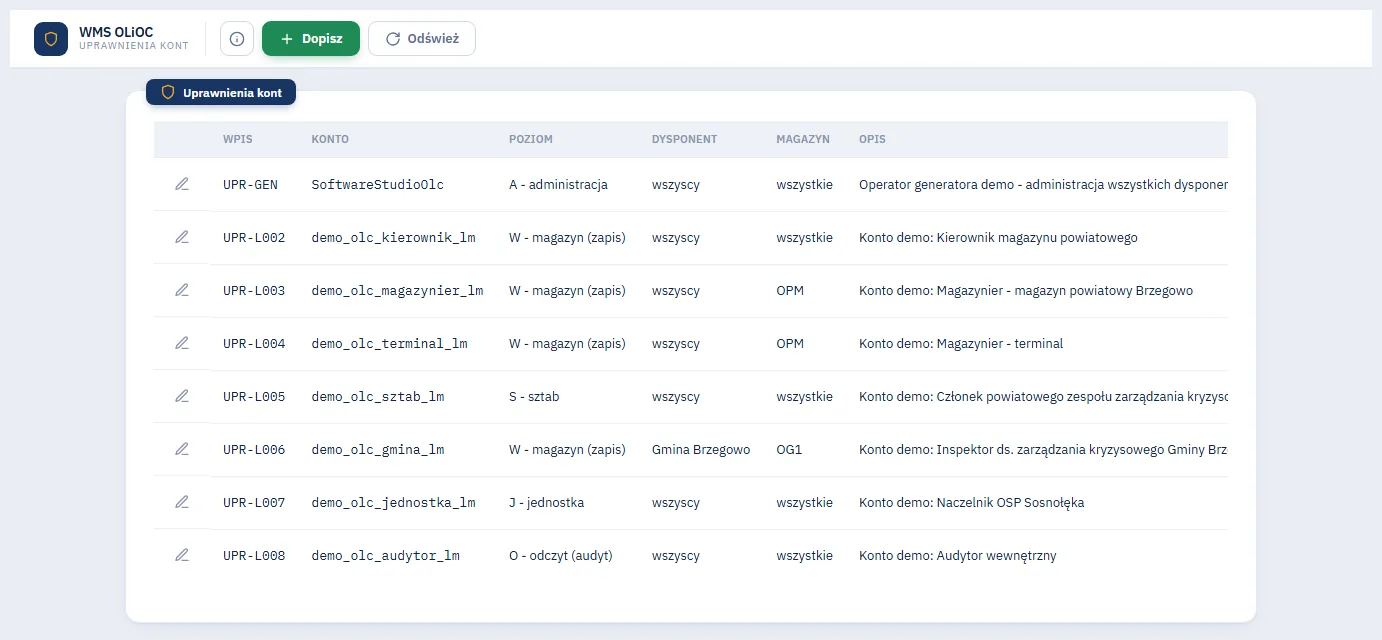This screenshot has height=640, width=1382.
Task: Click the KONTO column header
Action: (x=330, y=139)
